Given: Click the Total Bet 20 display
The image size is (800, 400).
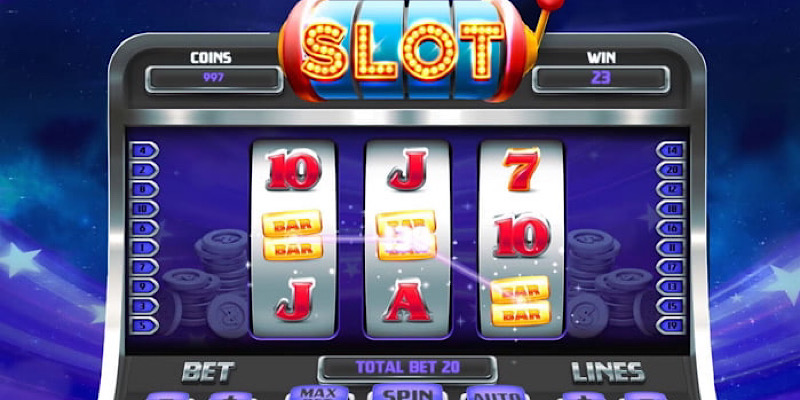Looking at the screenshot, I should click(x=407, y=368).
